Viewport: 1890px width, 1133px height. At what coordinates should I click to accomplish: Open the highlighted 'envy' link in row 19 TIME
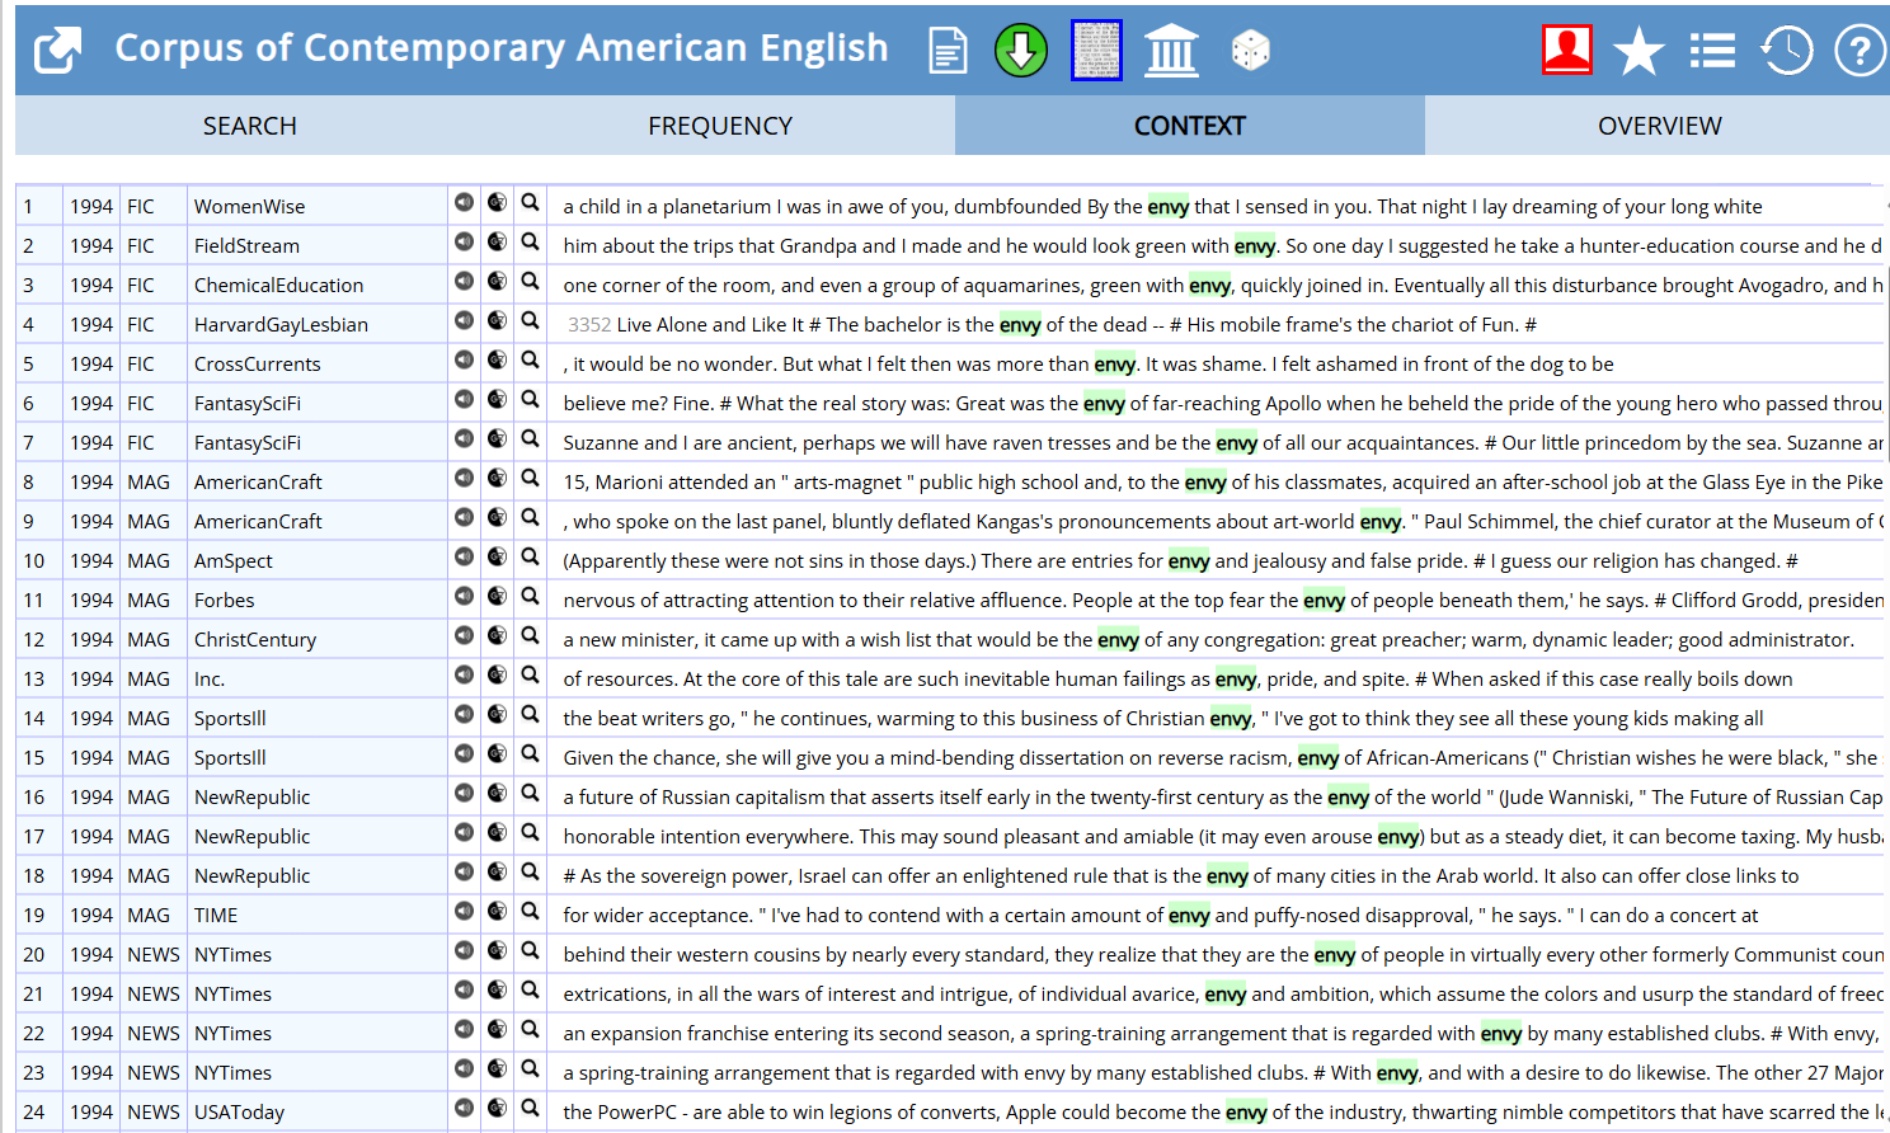(1188, 915)
